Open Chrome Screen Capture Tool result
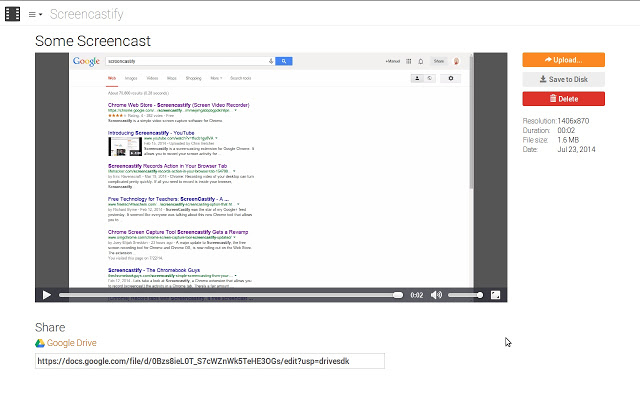640x400 pixels. (x=178, y=232)
